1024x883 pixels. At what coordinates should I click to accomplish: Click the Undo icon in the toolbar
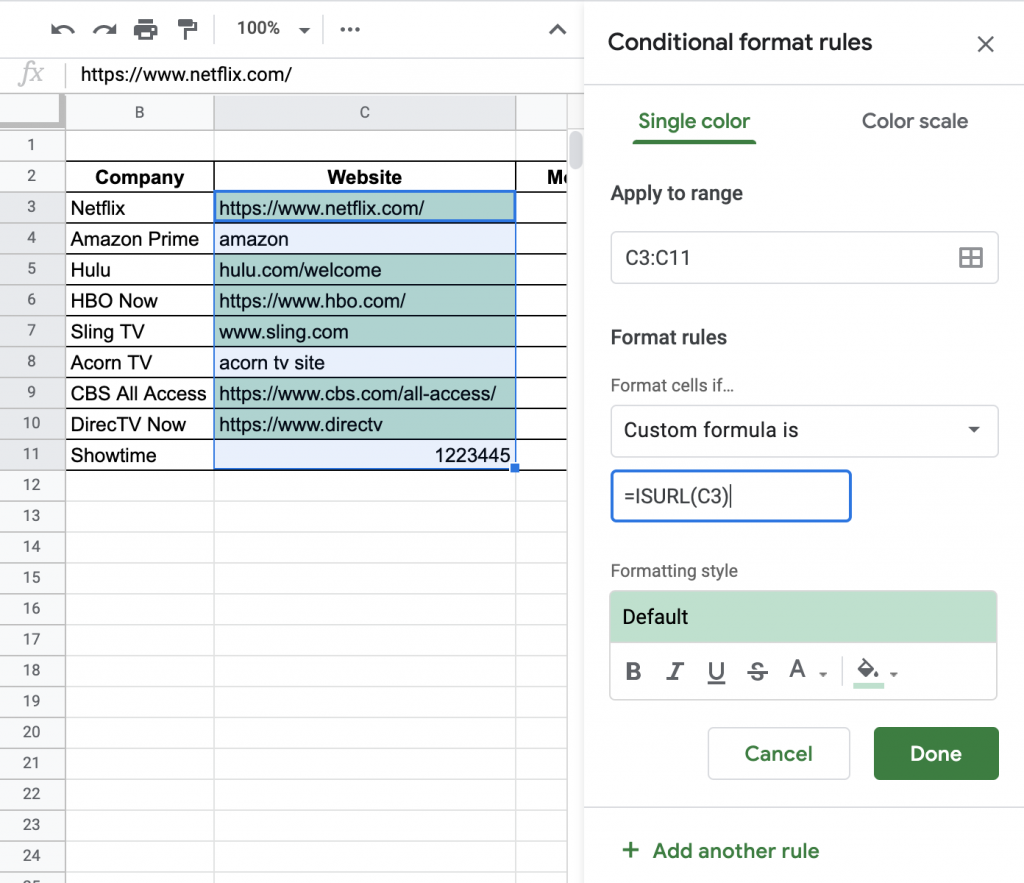(x=62, y=29)
